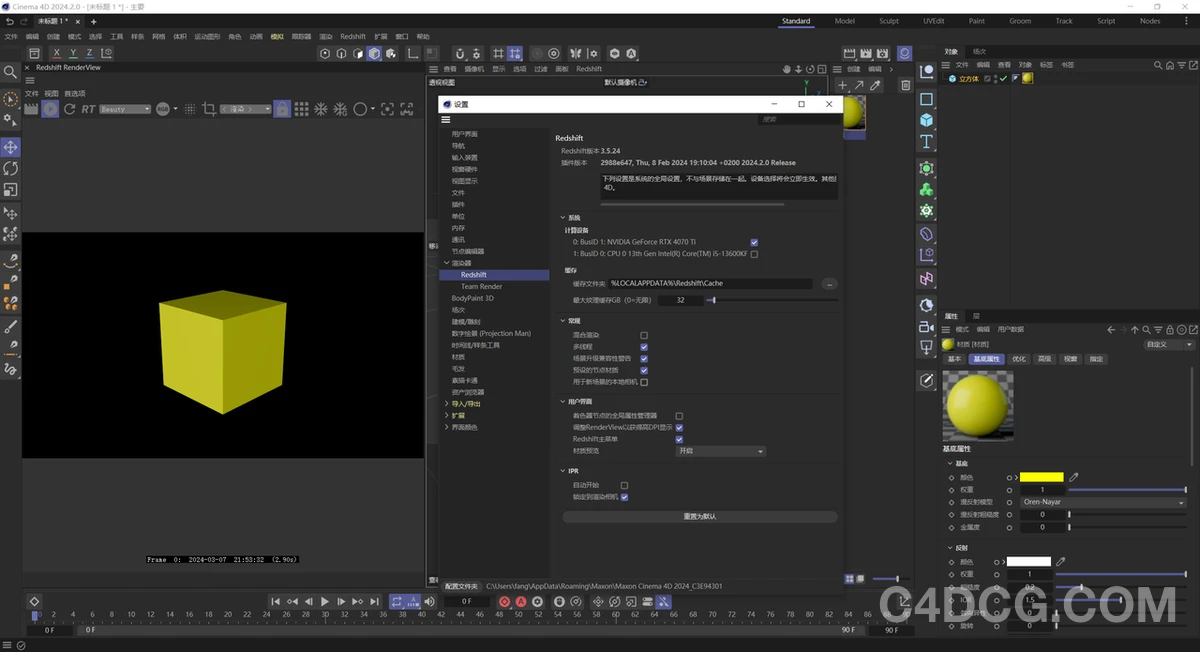Click the material sphere preview thumbnail

pos(977,405)
